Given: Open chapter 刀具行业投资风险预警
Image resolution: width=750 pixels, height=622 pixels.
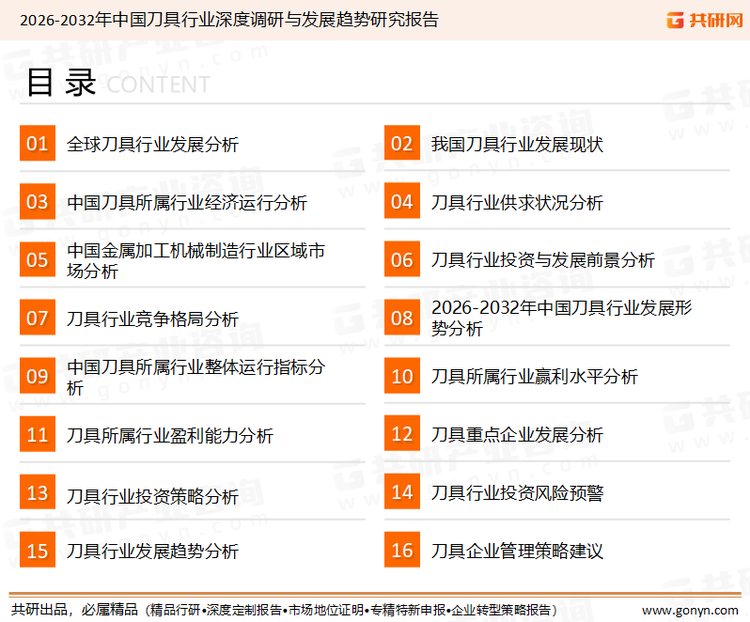Looking at the screenshot, I should tap(517, 493).
